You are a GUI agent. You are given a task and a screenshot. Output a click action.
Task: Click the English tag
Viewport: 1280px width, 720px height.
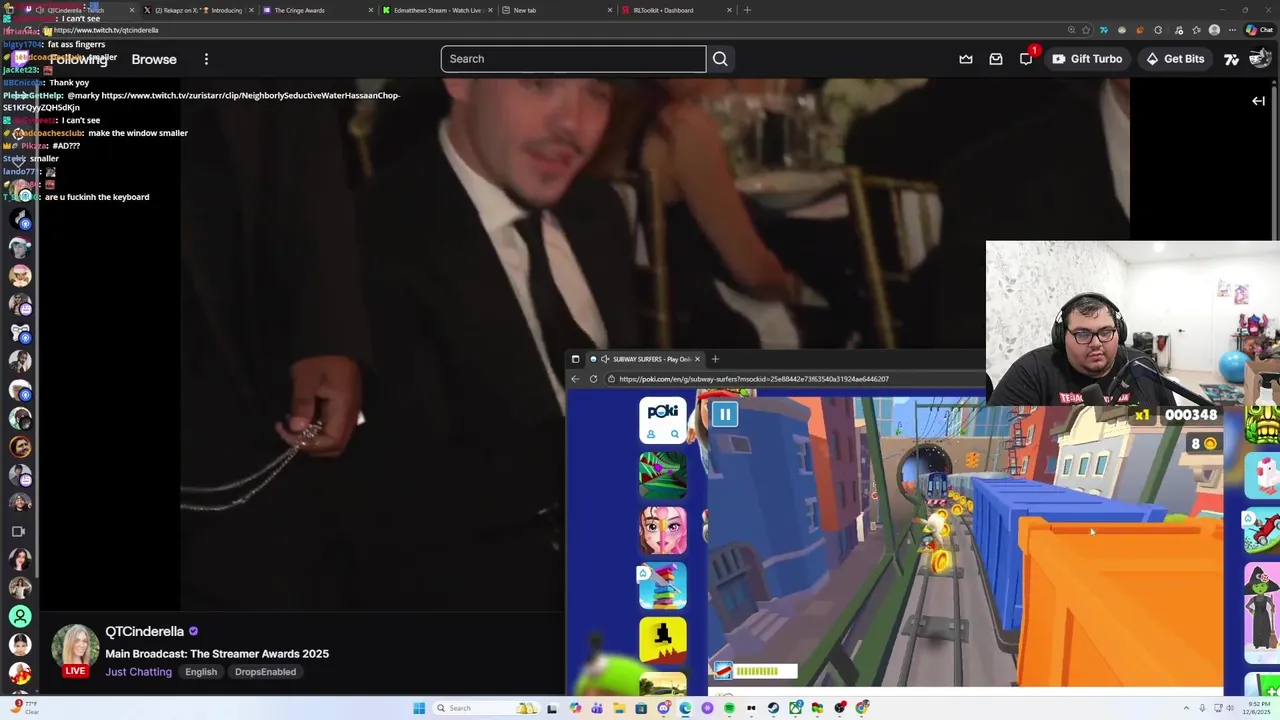click(x=201, y=672)
